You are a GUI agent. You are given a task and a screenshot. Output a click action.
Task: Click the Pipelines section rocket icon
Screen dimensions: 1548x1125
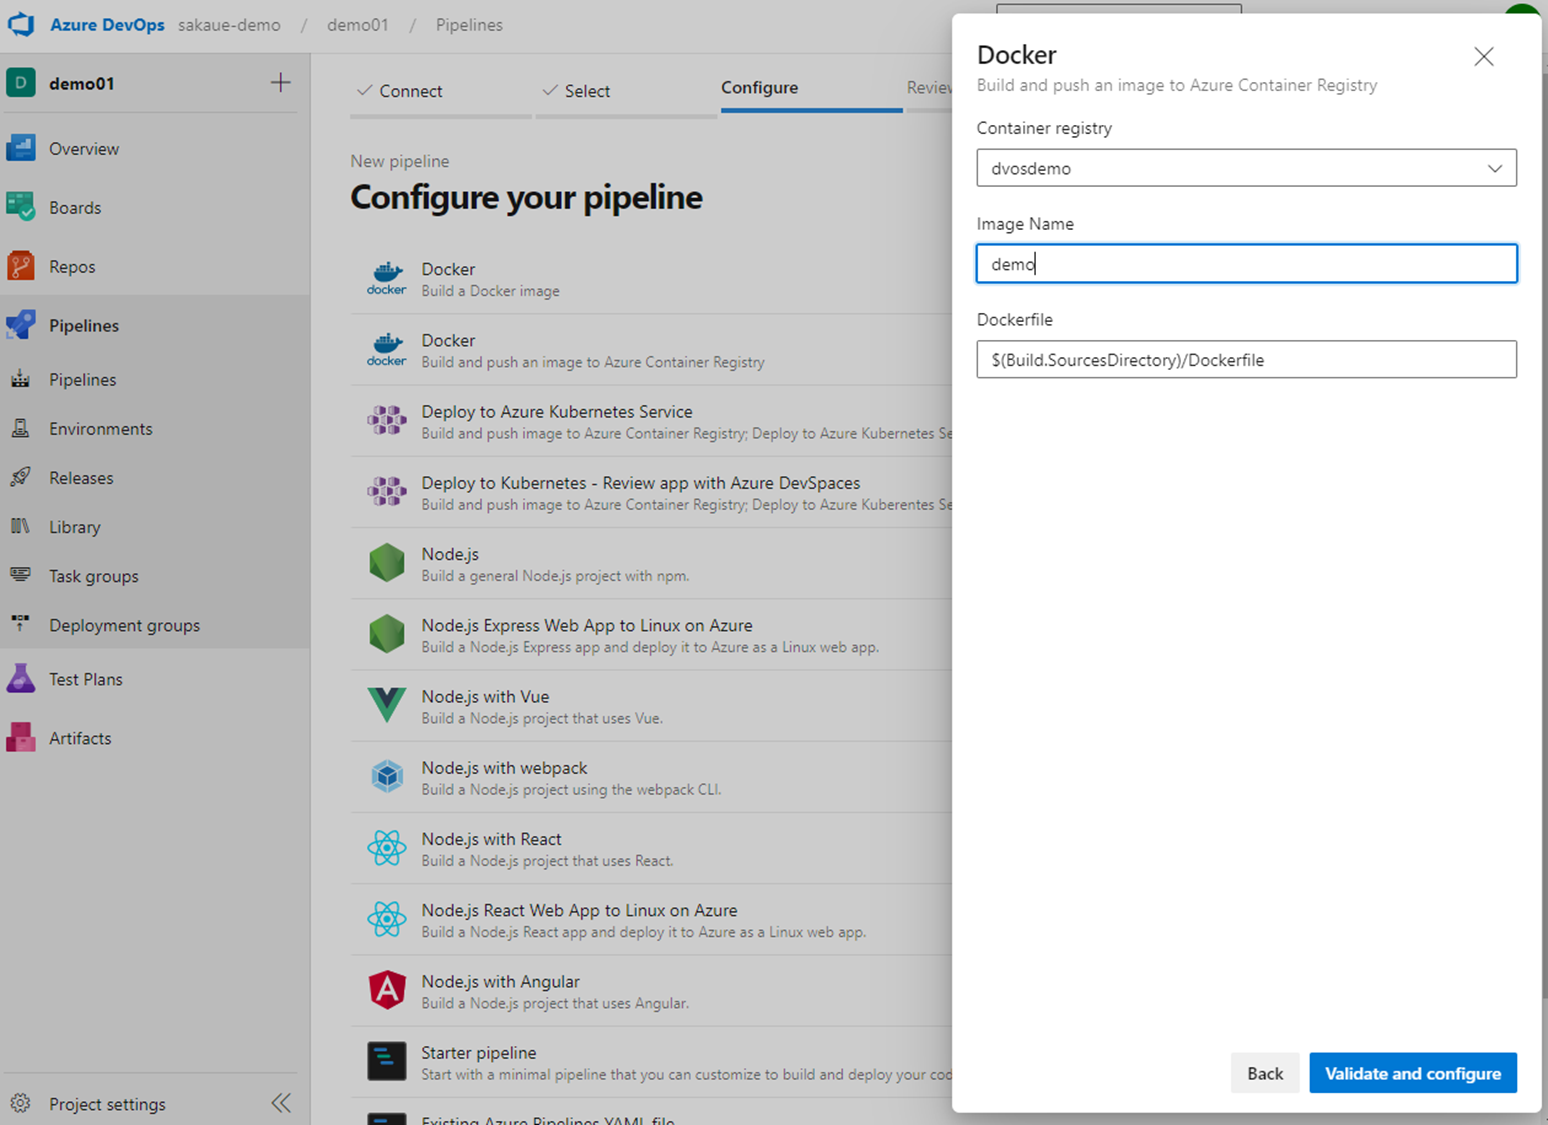21,325
